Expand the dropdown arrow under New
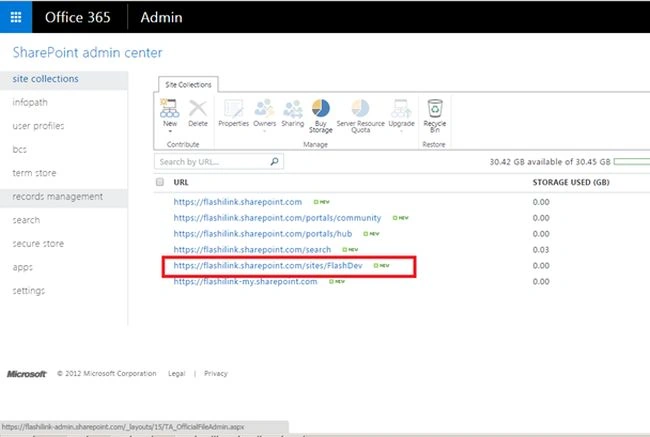The image size is (650, 437). 170,131
